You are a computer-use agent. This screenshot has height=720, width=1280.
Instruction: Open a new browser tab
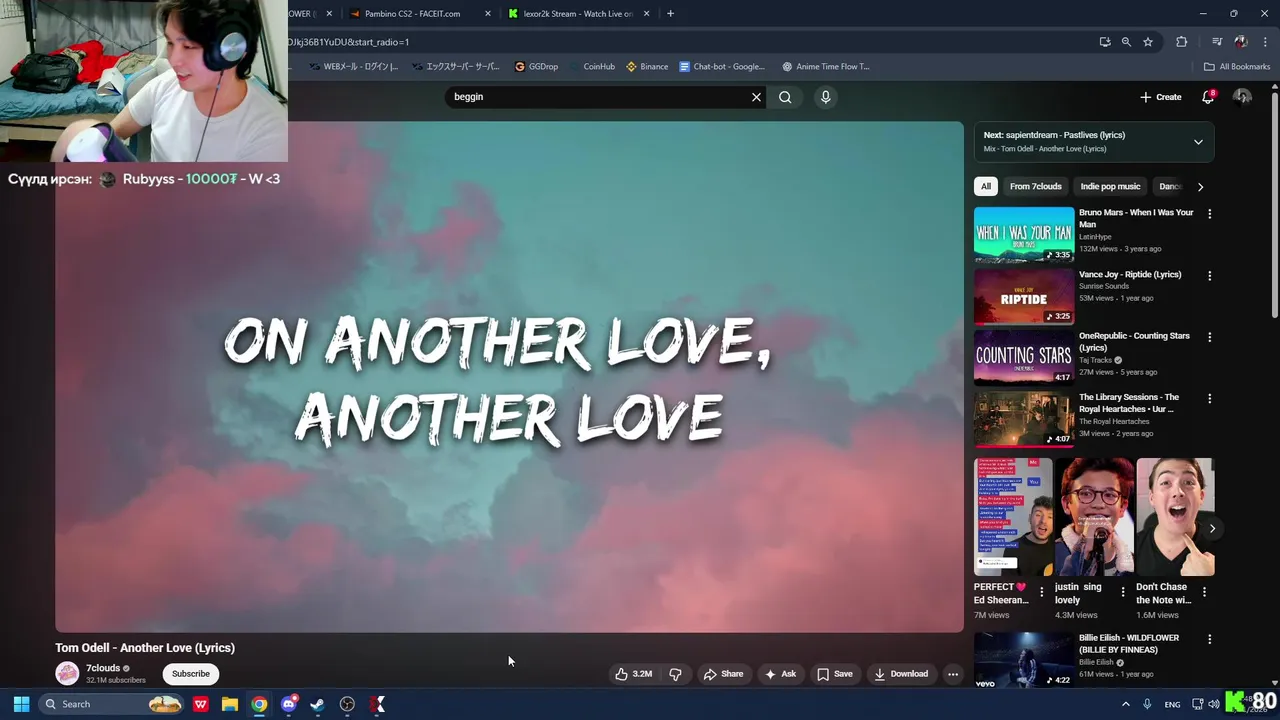(x=670, y=14)
